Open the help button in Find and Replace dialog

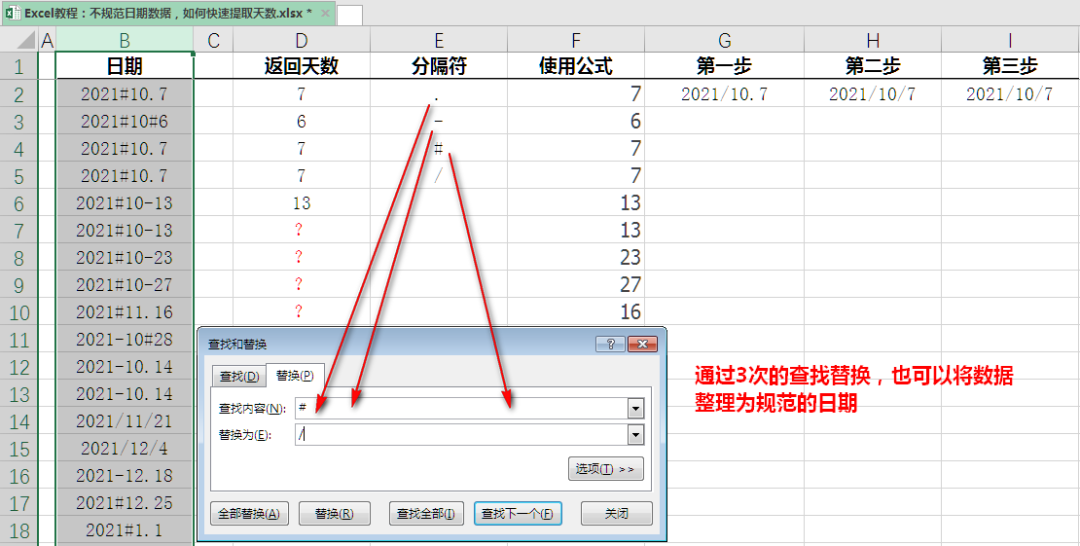(610, 344)
